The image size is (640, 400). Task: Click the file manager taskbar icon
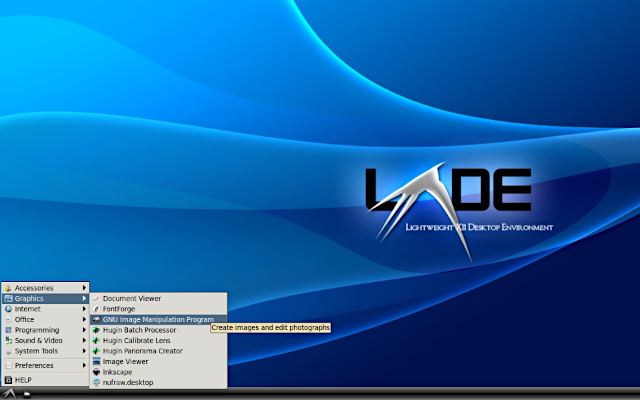[27, 394]
